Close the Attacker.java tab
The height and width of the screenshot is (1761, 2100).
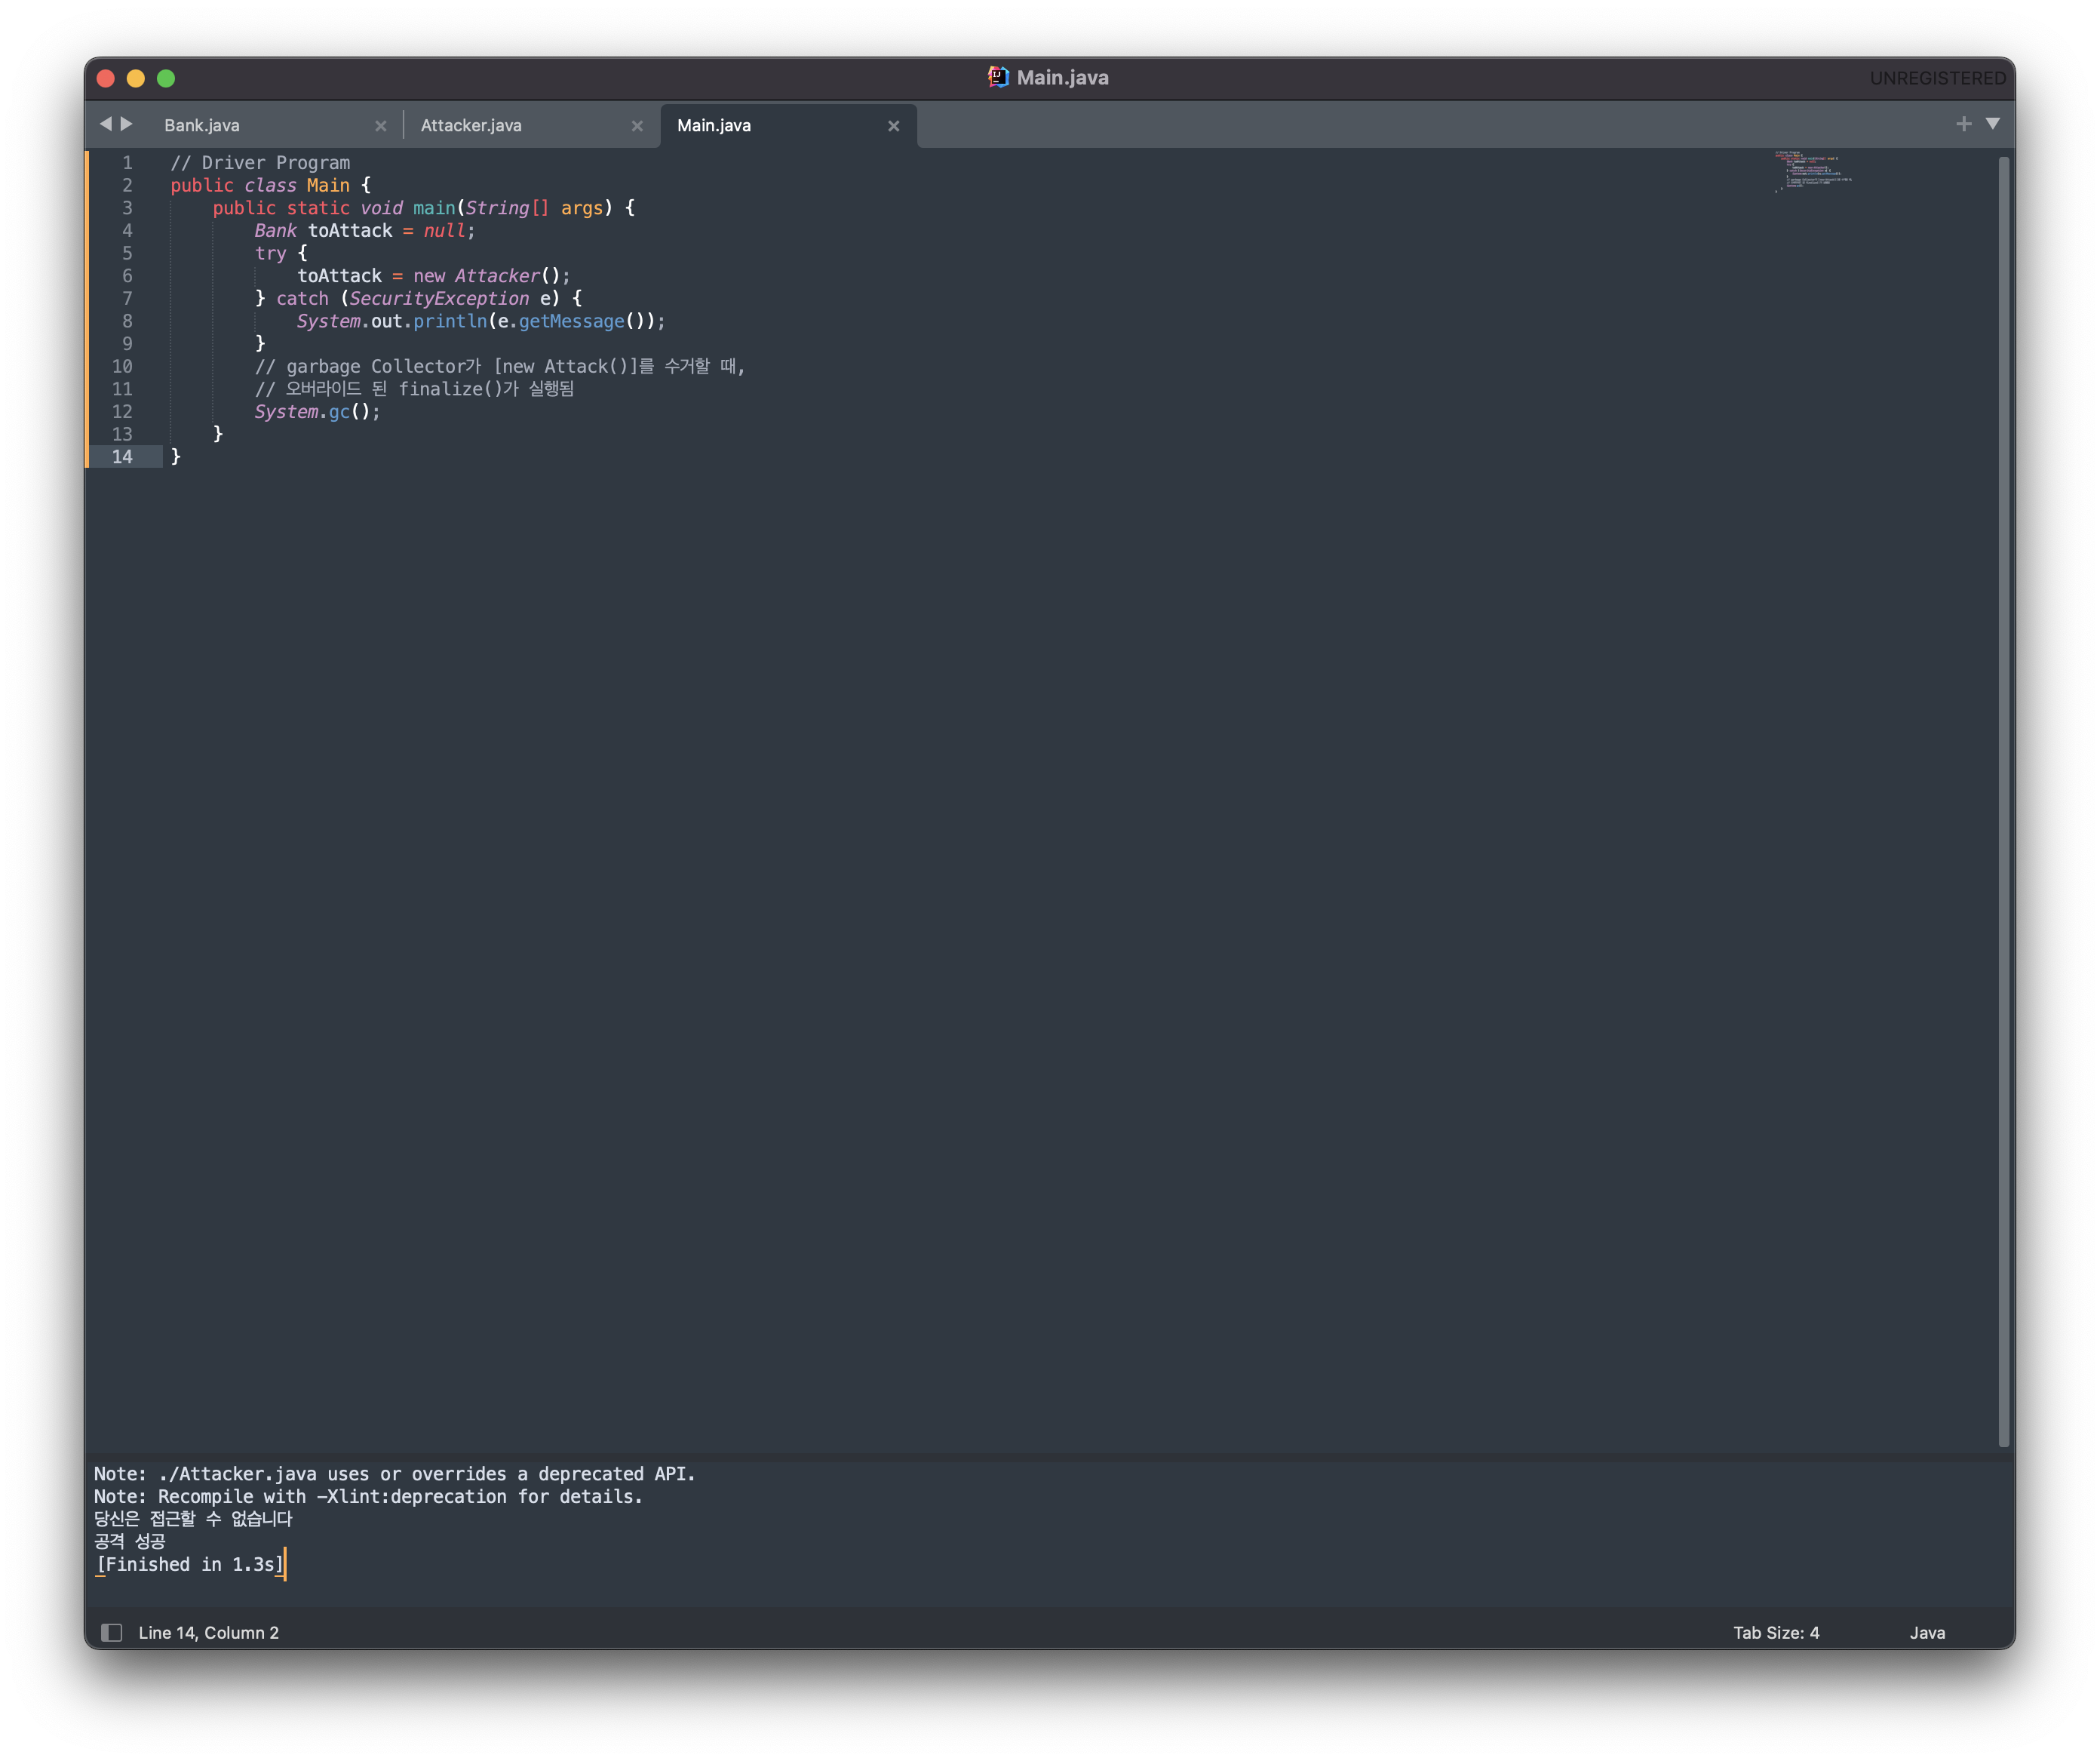point(637,126)
